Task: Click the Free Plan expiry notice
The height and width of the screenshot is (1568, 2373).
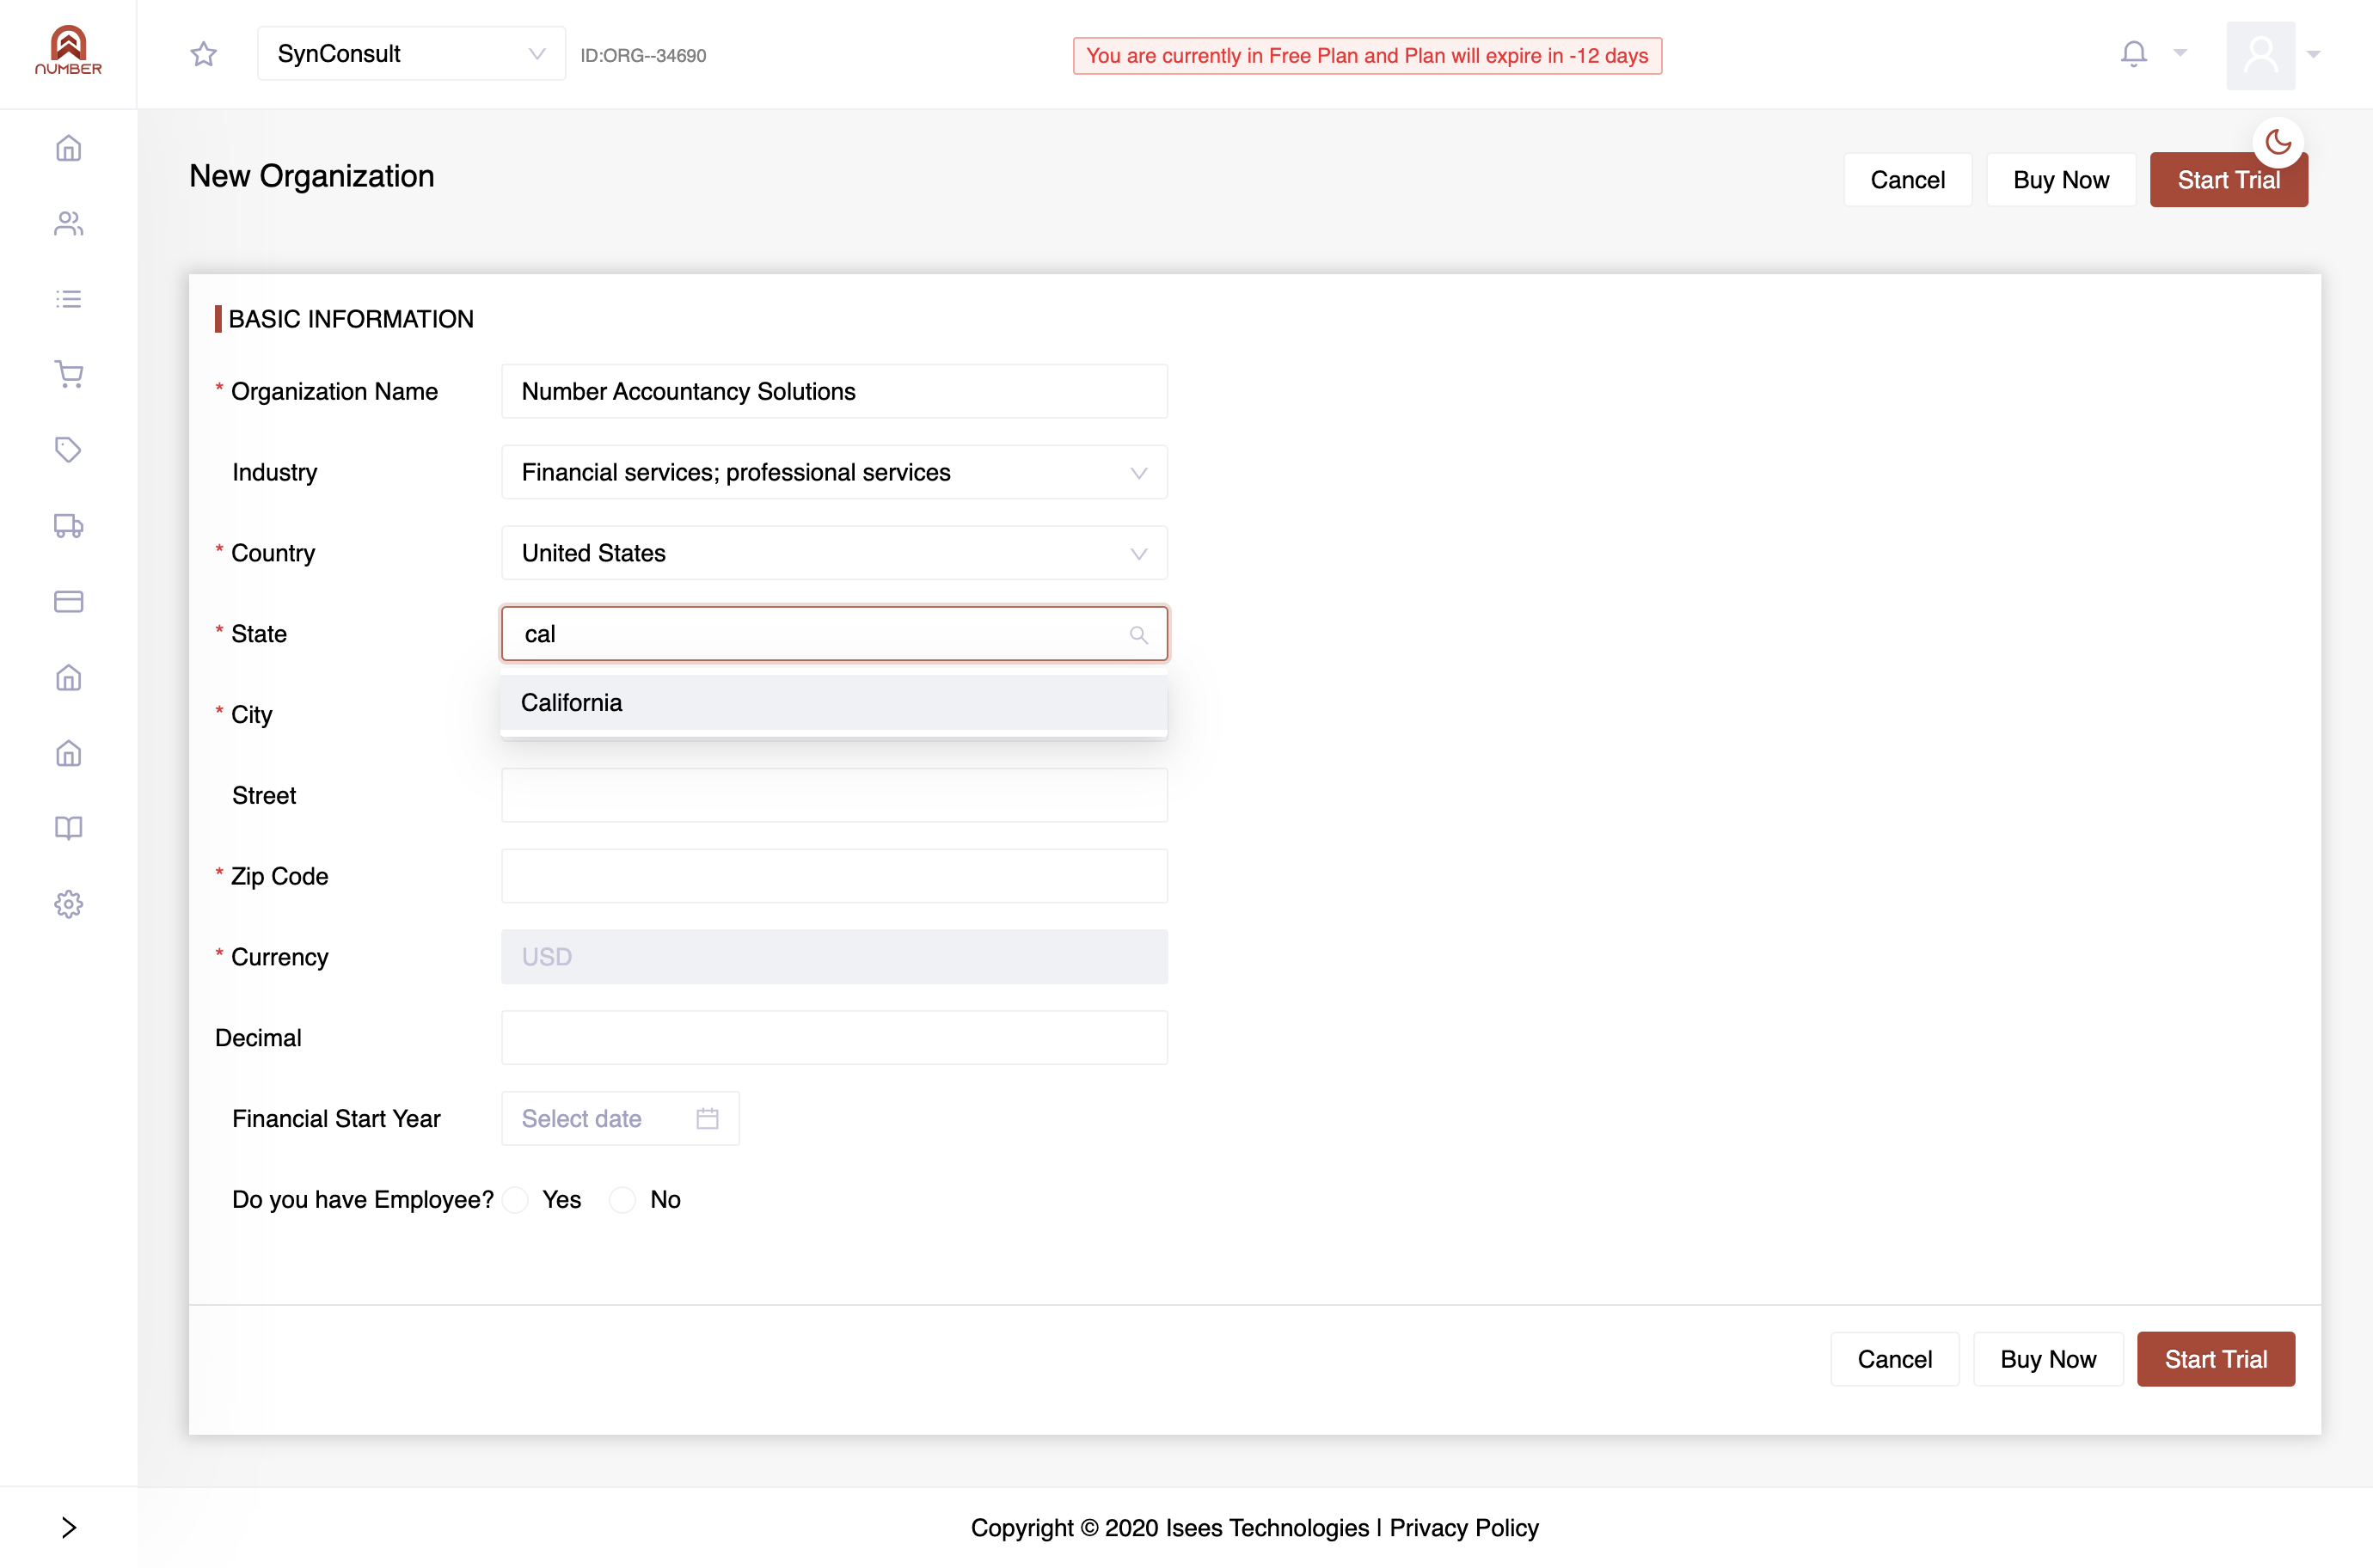Action: pos(1367,55)
